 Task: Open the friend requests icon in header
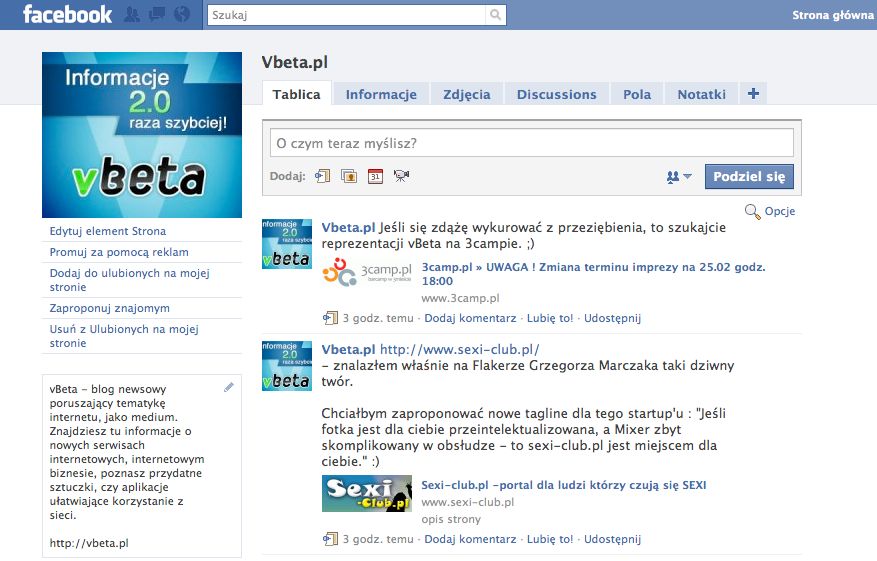point(132,14)
